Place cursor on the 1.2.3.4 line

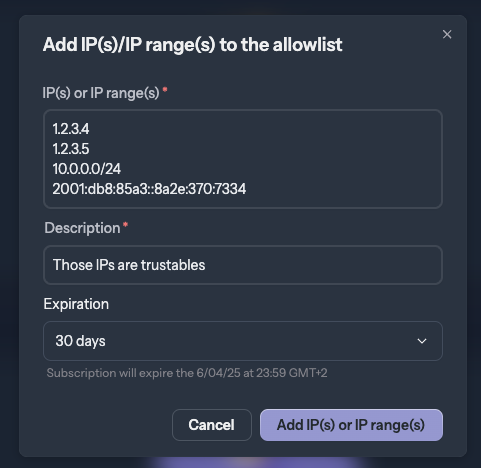click(x=71, y=129)
